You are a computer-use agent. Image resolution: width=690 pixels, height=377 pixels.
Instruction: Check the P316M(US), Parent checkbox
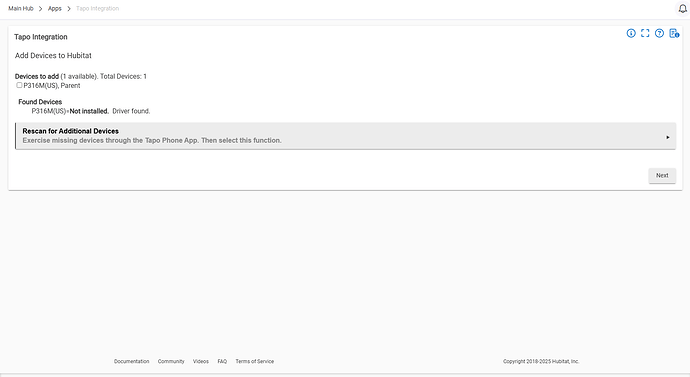19,85
